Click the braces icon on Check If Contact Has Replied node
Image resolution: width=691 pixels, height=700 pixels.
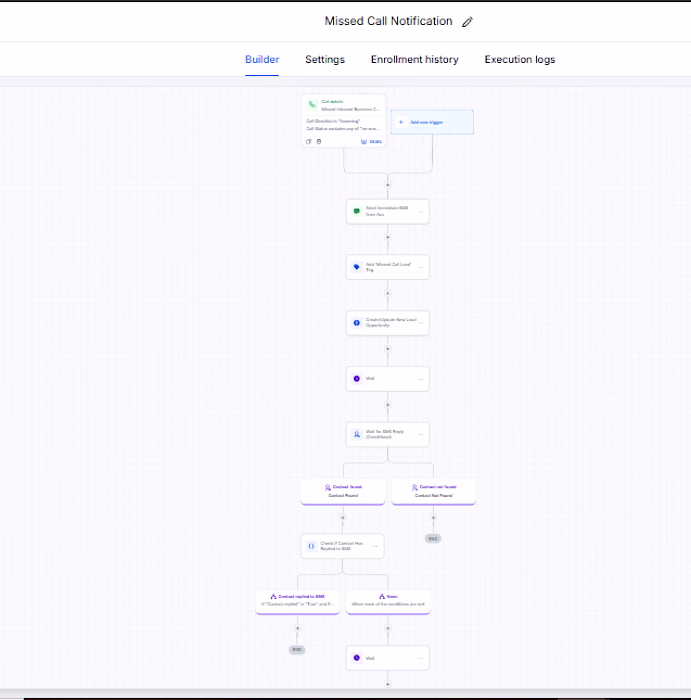[312, 546]
